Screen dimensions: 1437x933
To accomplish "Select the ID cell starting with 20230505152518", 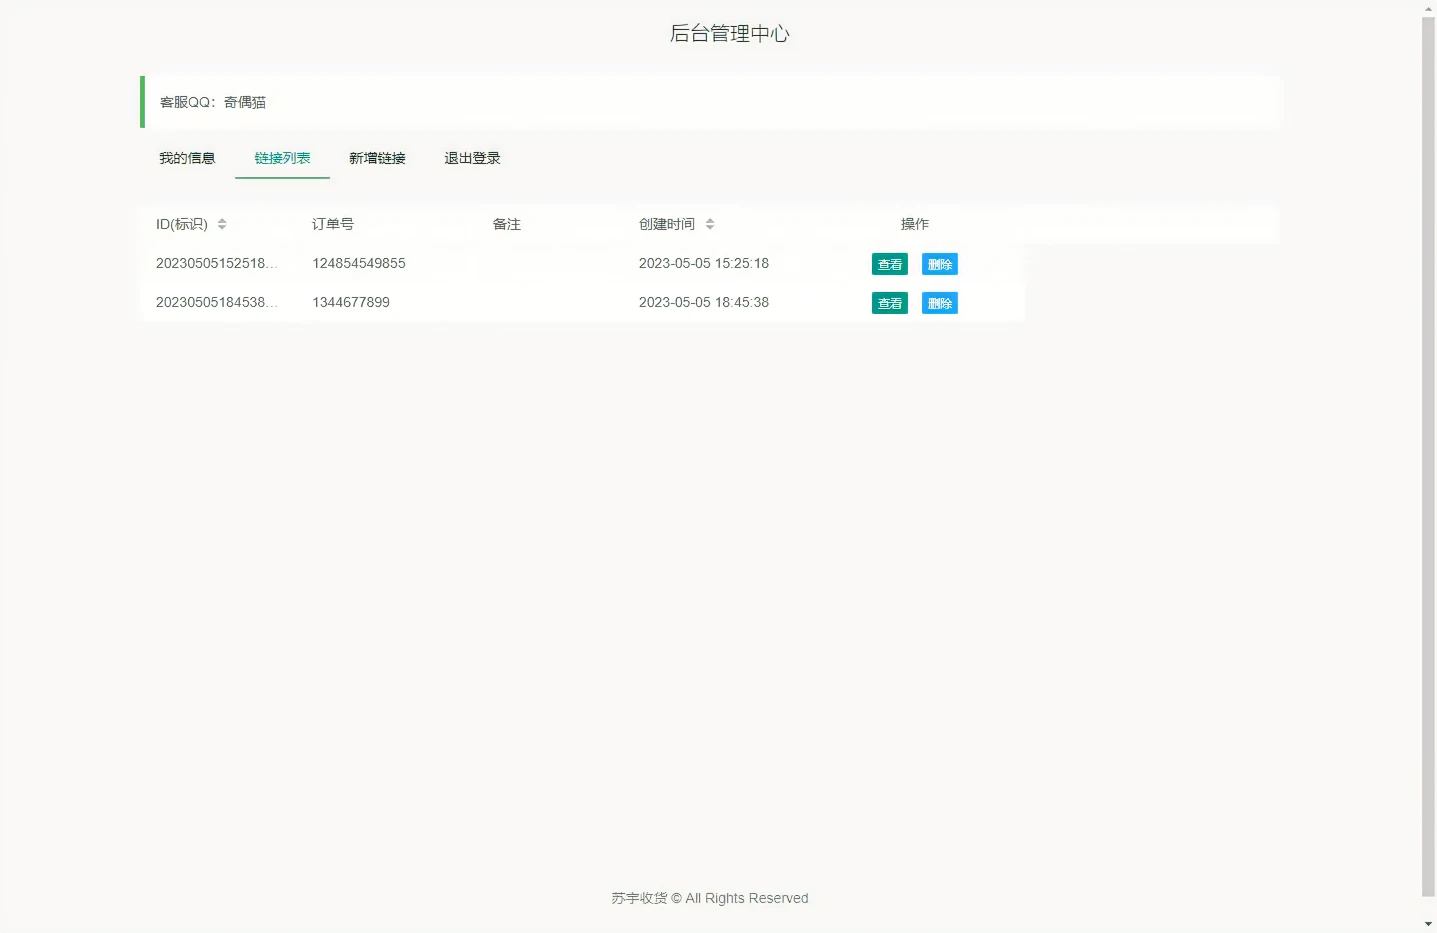I will click(216, 263).
